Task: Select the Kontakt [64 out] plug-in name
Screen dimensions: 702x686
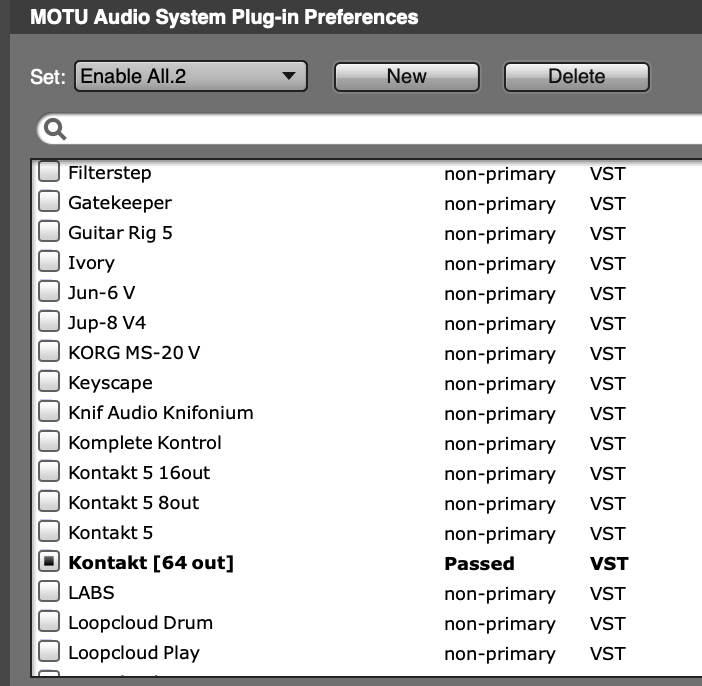Action: coord(151,563)
